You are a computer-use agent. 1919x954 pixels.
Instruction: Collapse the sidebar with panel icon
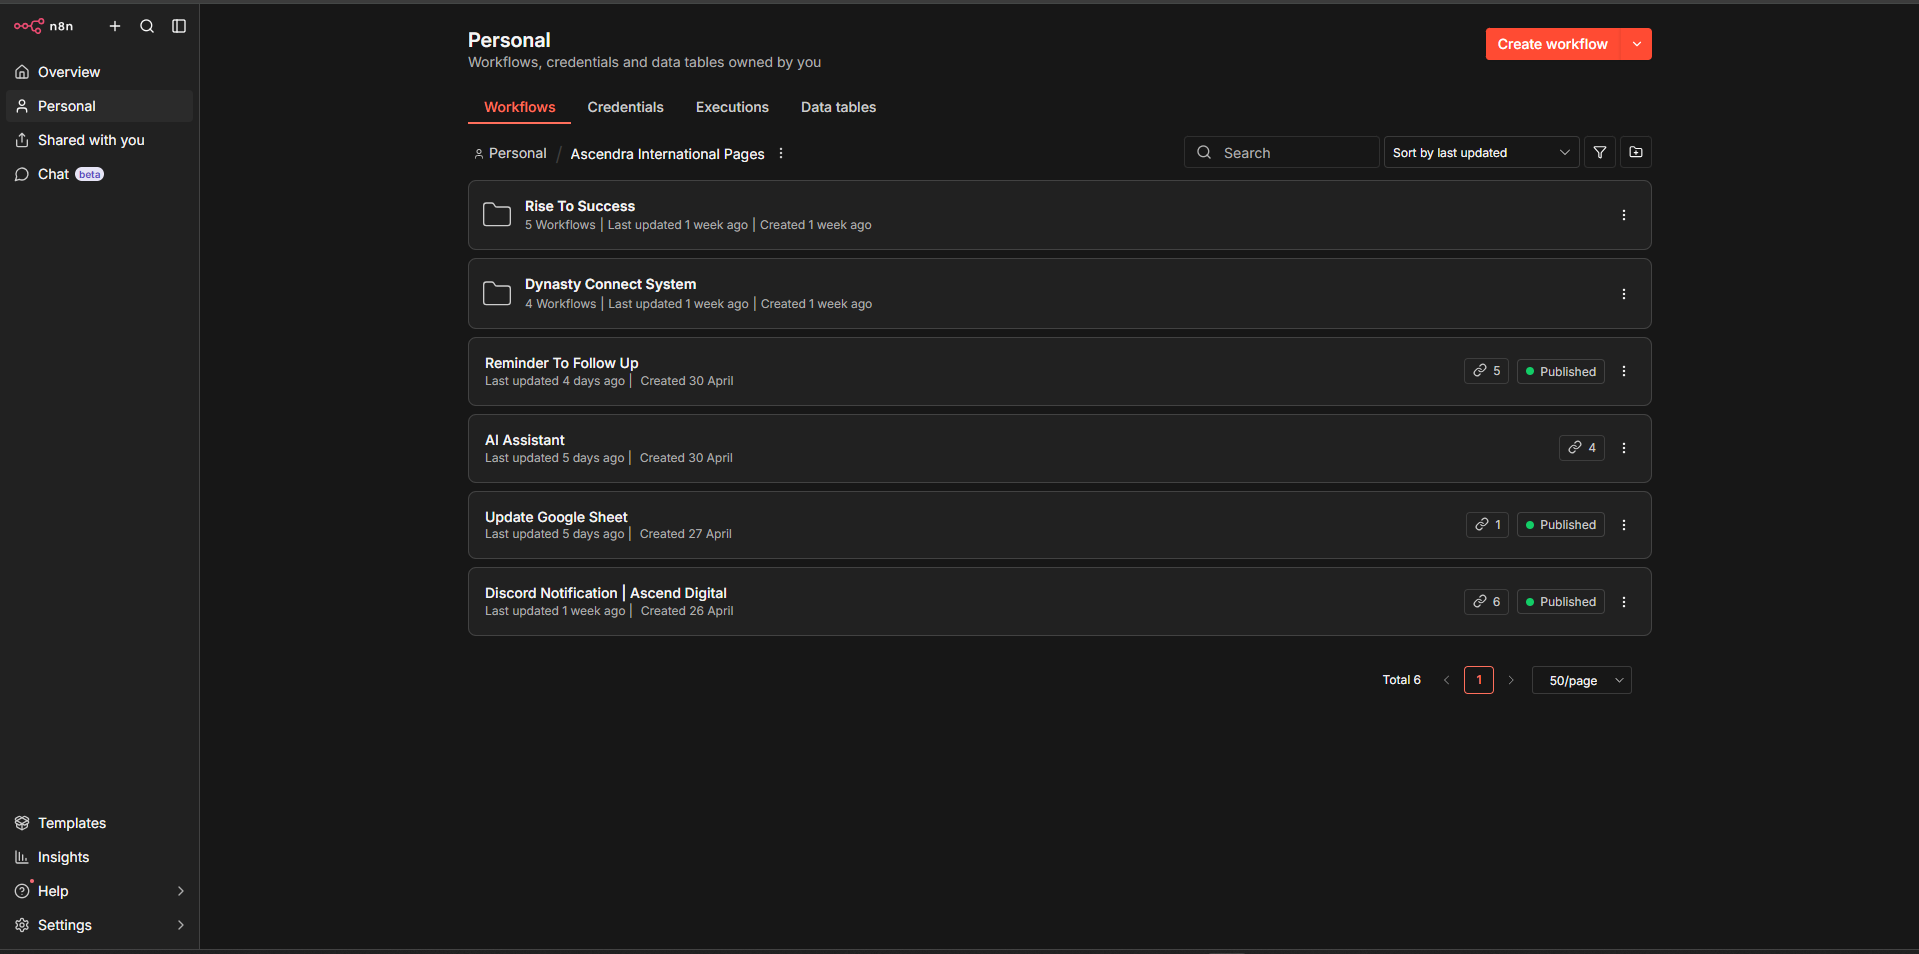click(179, 26)
